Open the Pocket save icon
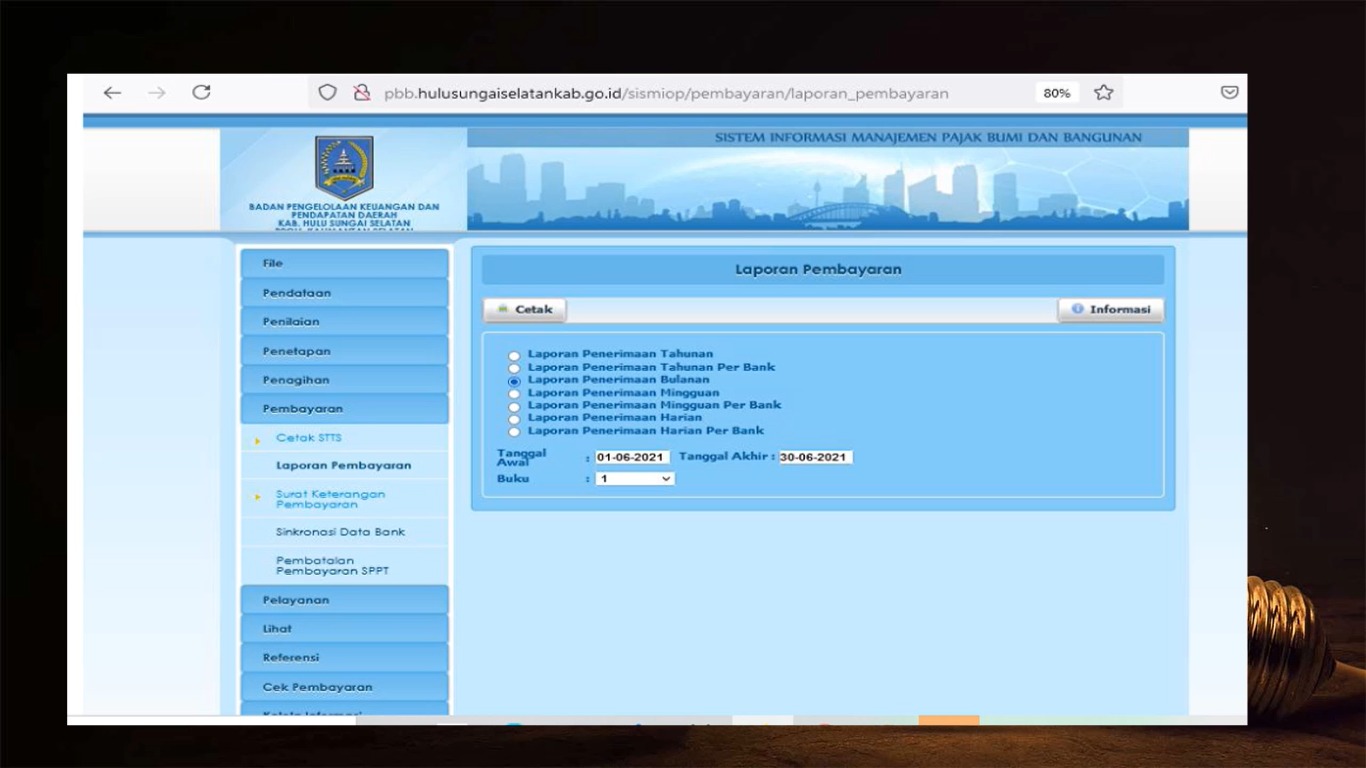Viewport: 1366px width, 768px height. tap(1230, 92)
